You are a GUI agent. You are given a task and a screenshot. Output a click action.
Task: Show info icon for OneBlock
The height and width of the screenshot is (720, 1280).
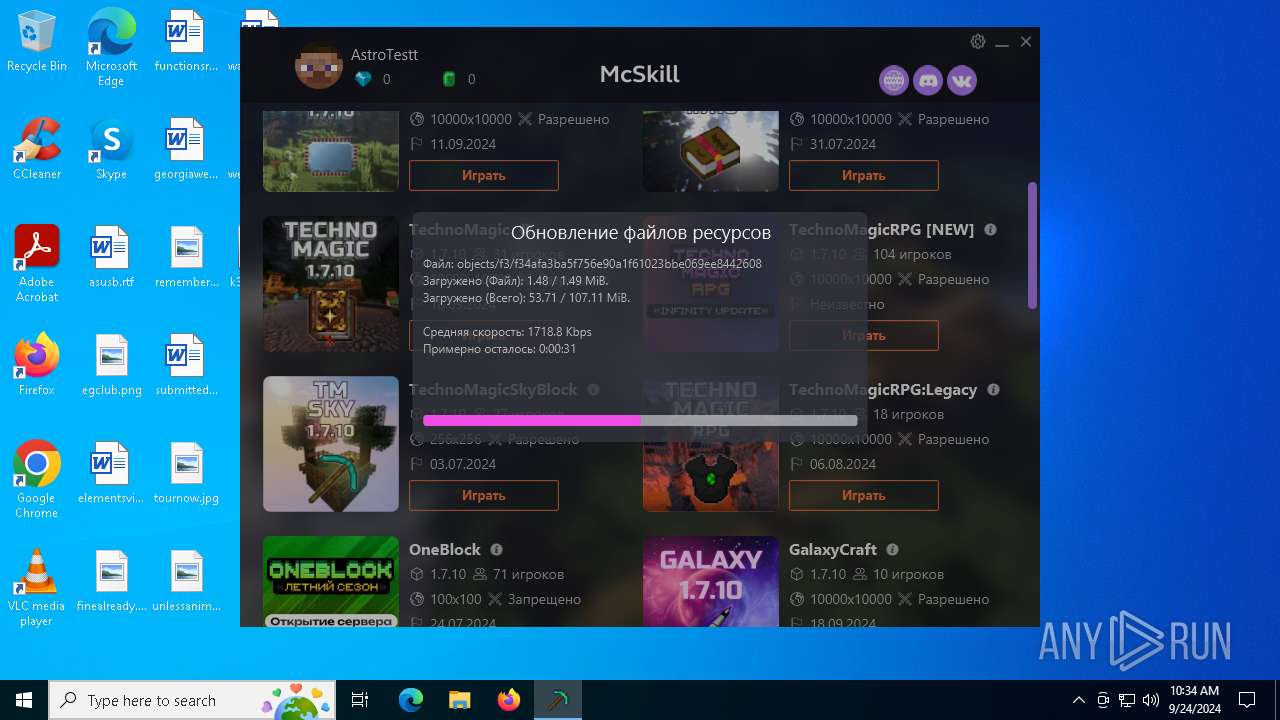click(496, 549)
